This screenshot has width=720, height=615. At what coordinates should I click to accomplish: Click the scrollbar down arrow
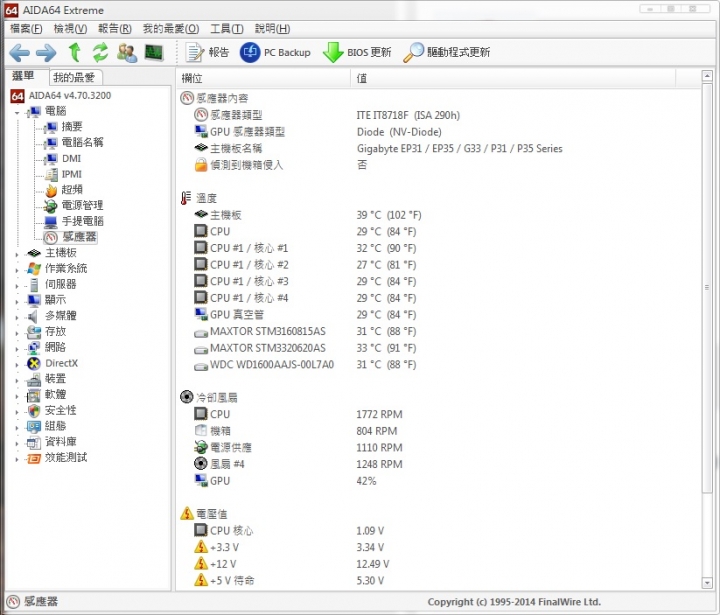point(707,583)
